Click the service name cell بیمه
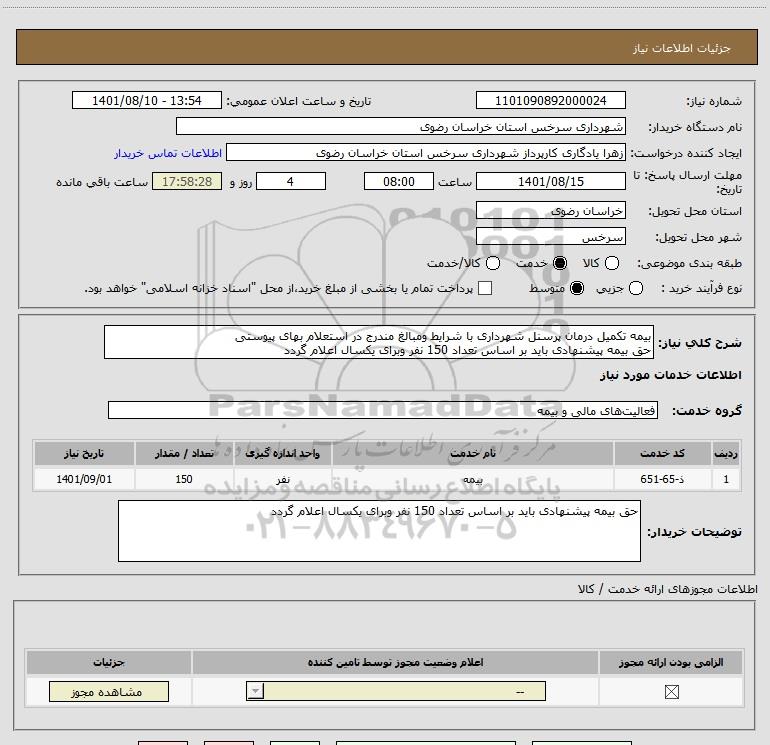The height and width of the screenshot is (745, 770). [x=472, y=479]
